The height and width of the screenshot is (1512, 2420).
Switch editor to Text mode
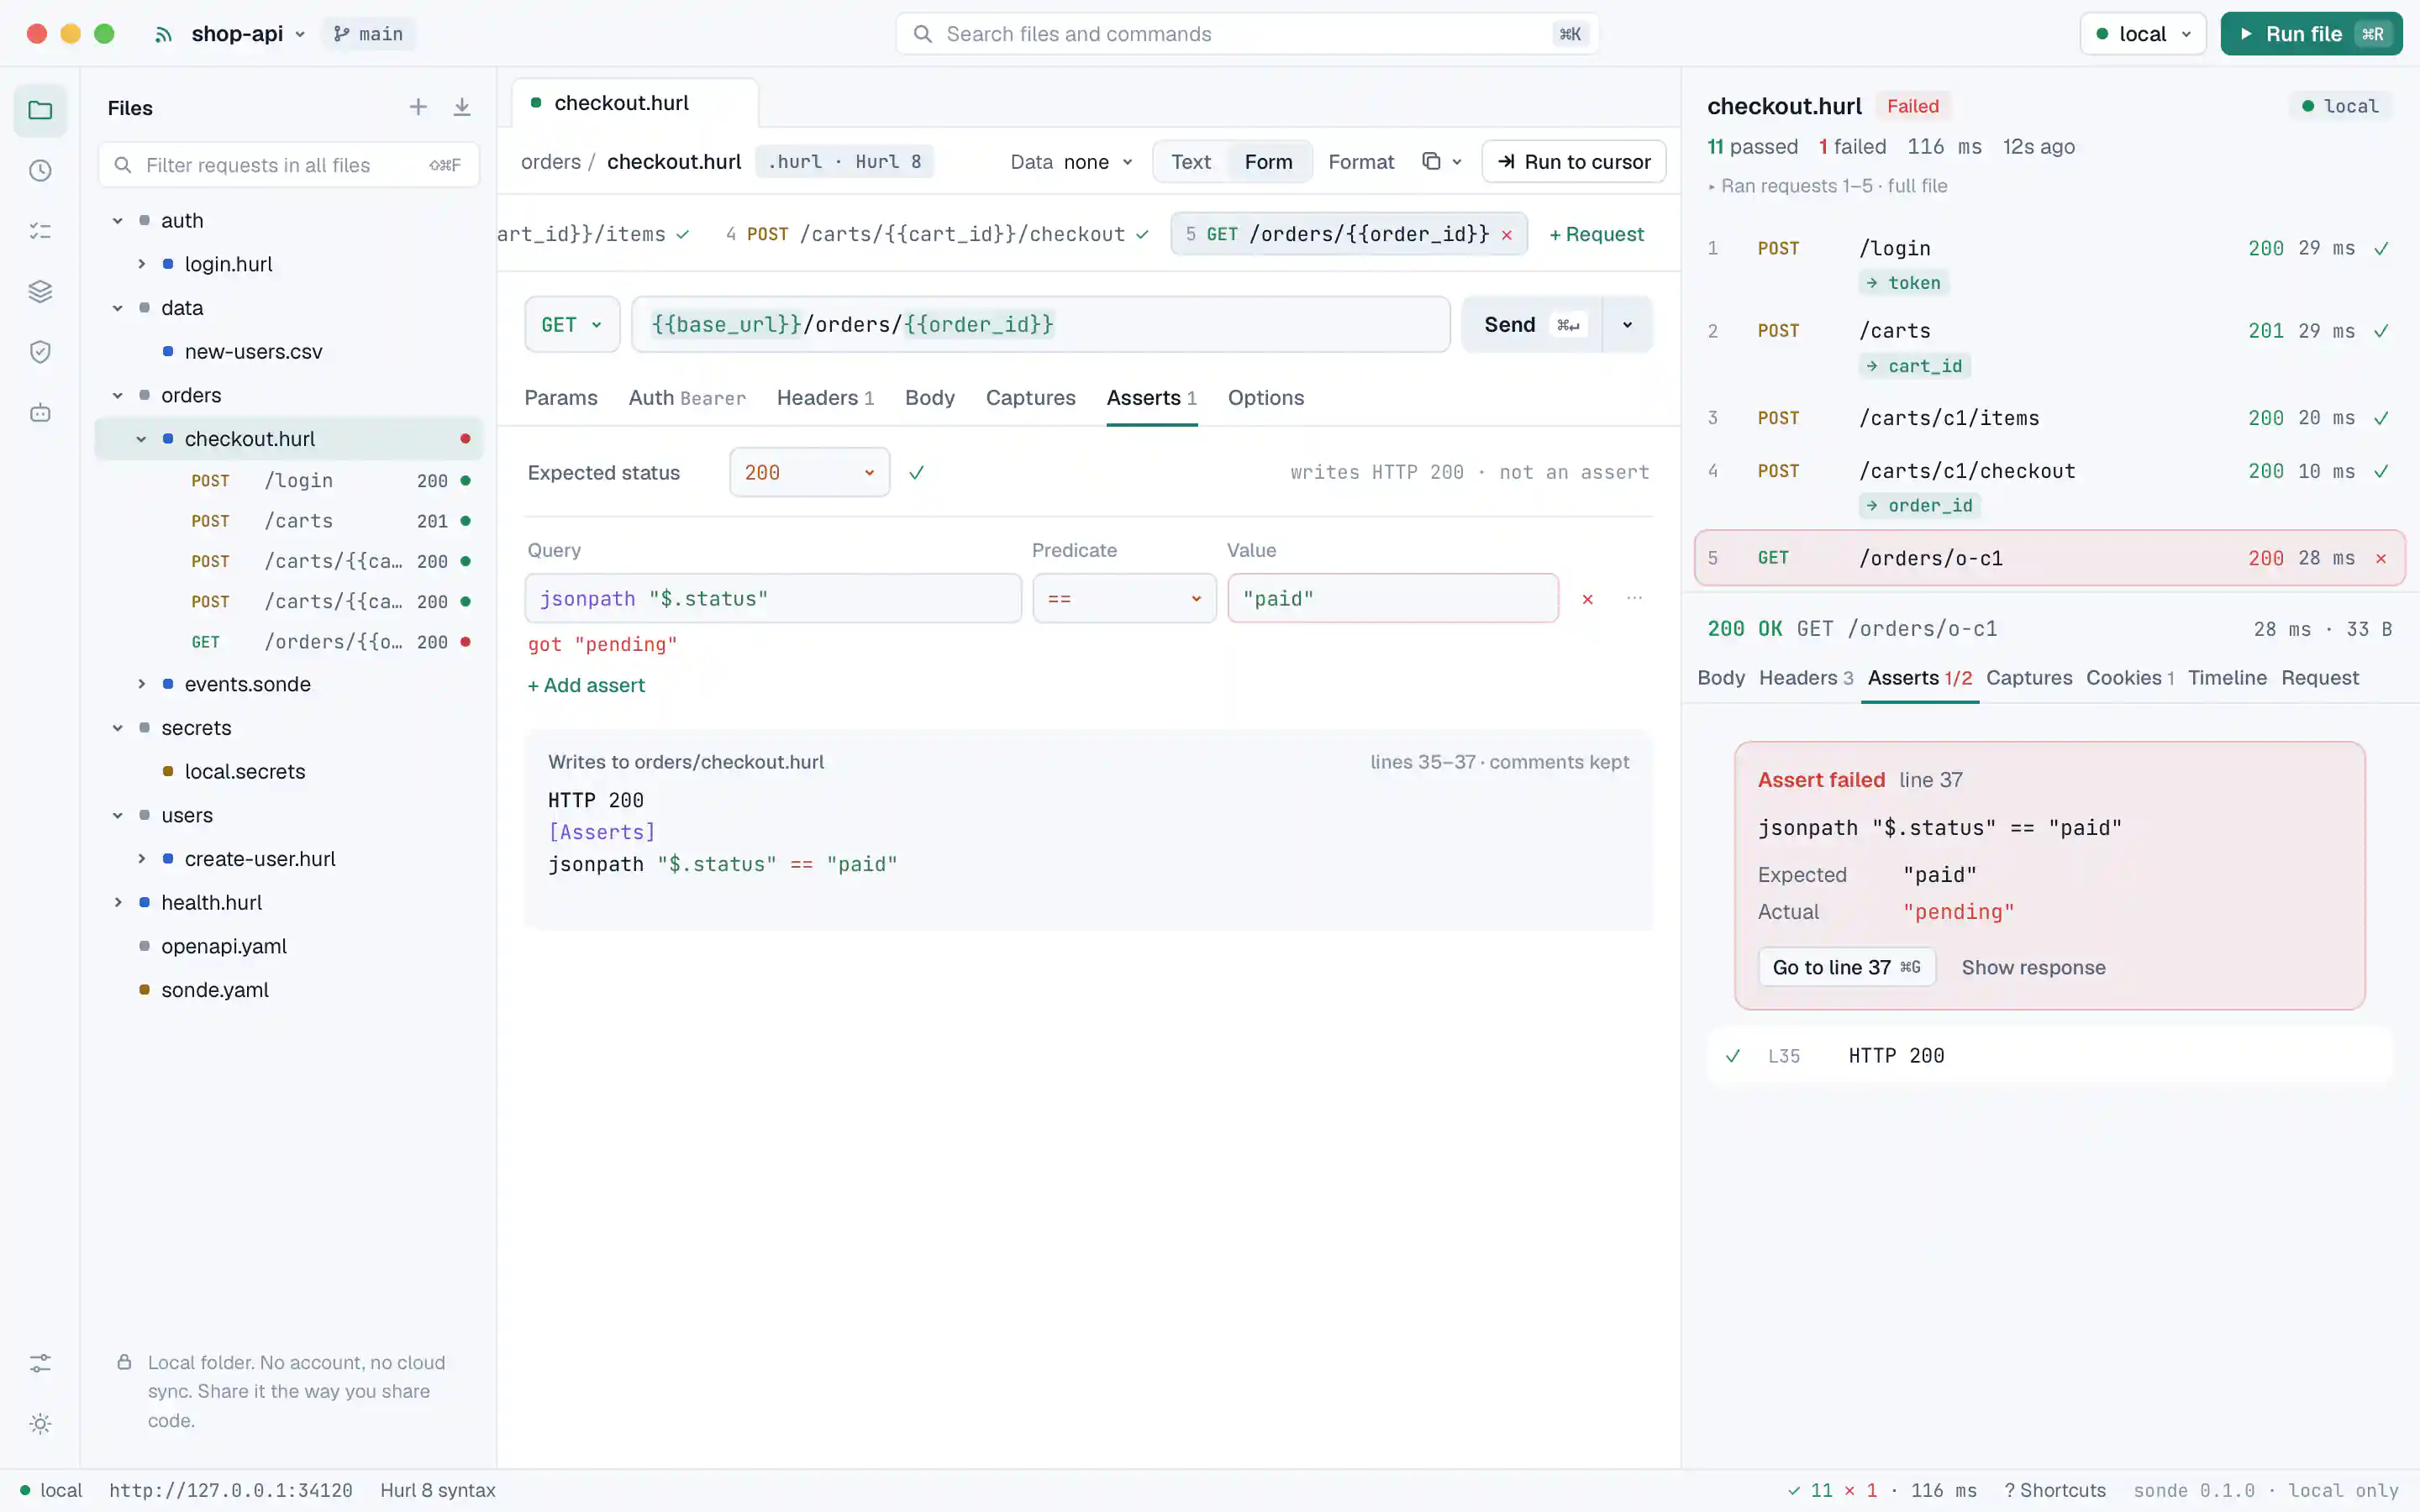pos(1191,162)
